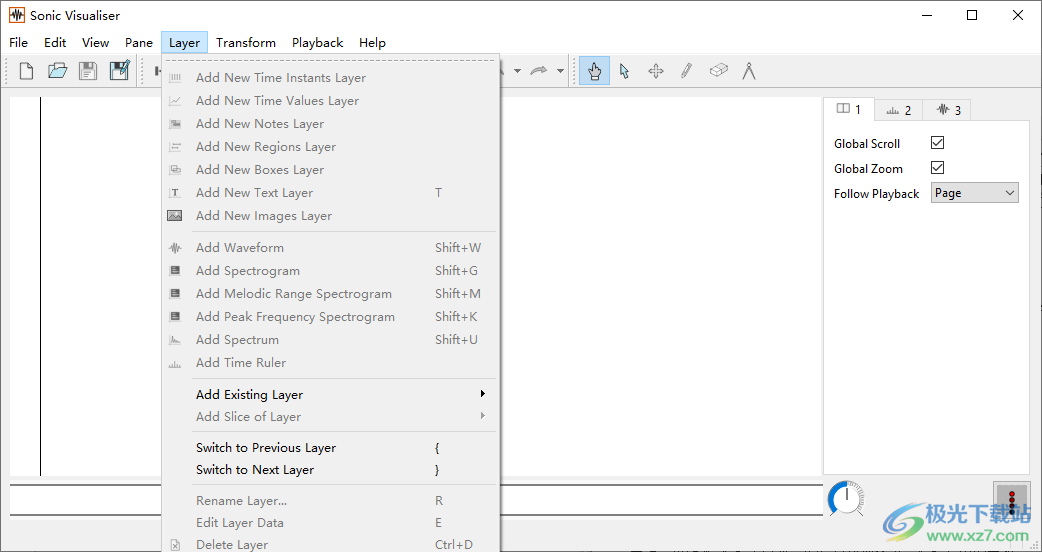
Task: Open the Follow Playback dropdown
Action: [974, 193]
